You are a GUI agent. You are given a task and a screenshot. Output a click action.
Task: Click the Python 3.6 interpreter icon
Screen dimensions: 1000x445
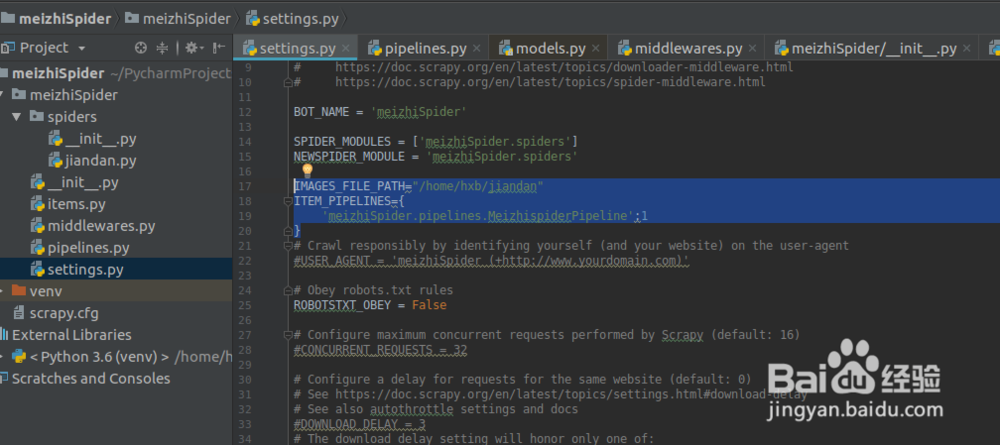[x=19, y=357]
